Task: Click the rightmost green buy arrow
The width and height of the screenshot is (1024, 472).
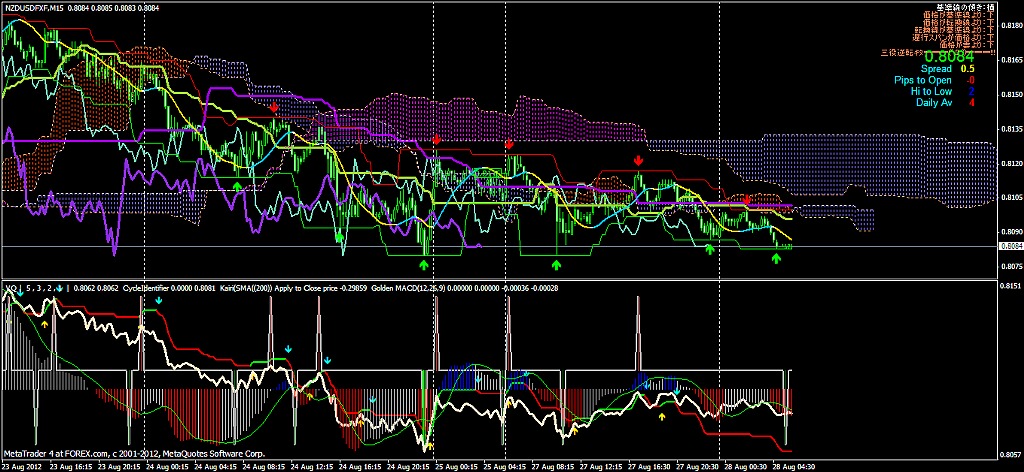Action: 775,259
